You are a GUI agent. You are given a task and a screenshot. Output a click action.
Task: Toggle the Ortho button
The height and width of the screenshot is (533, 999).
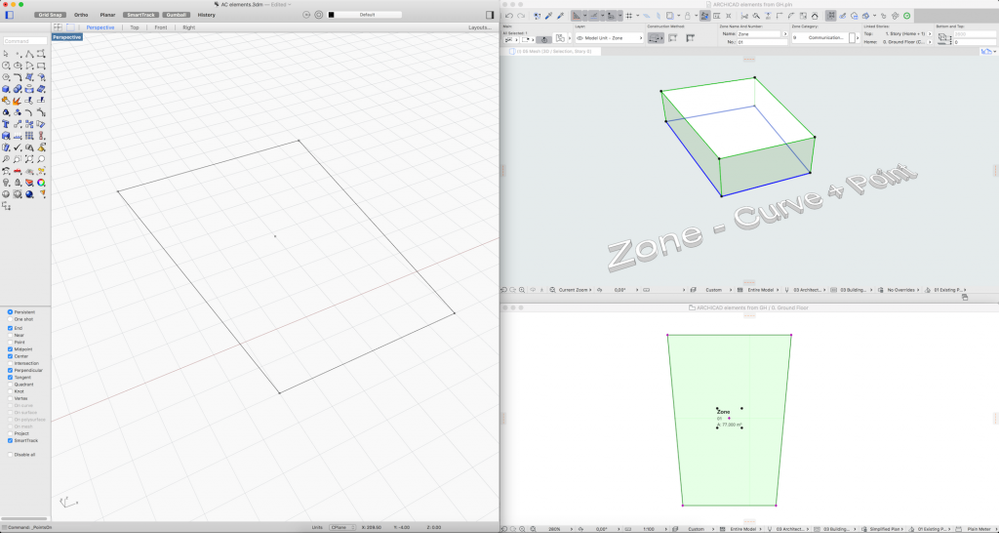click(82, 15)
